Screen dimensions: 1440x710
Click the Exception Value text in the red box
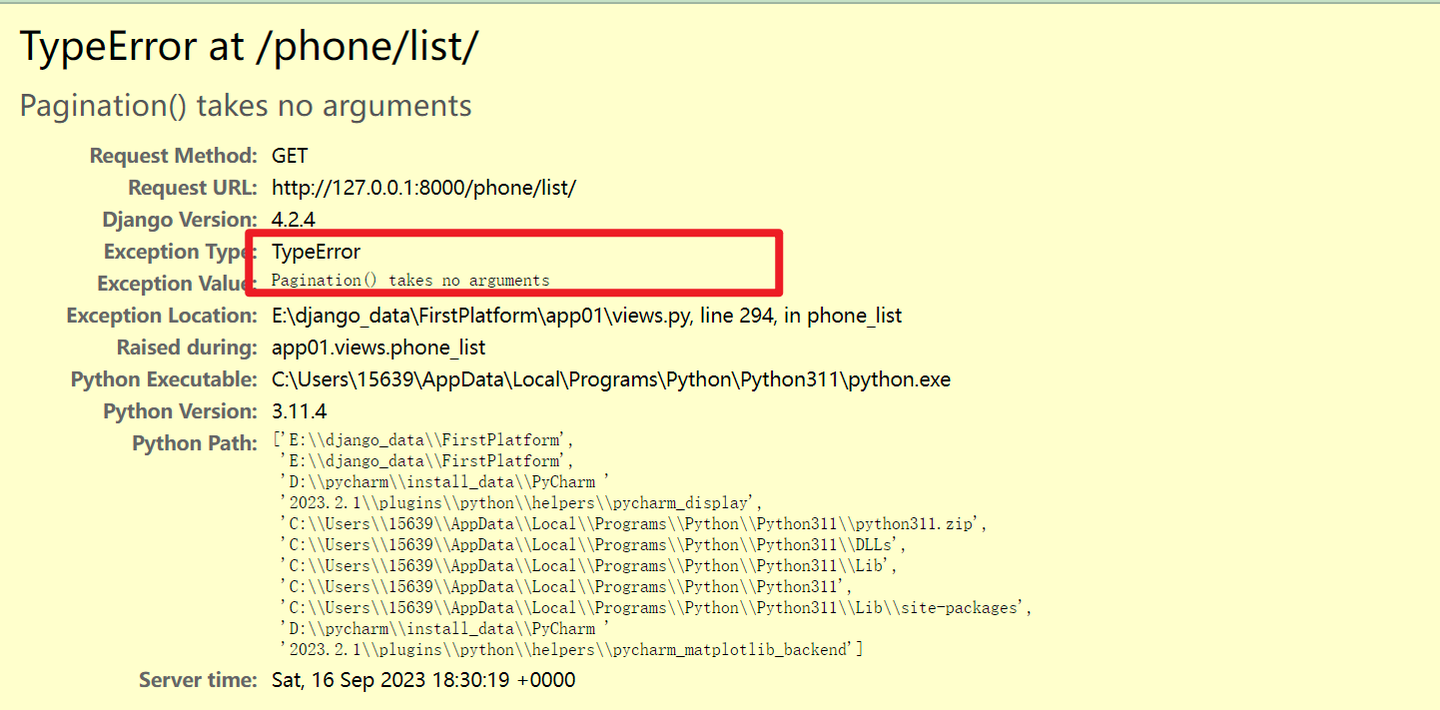(x=410, y=280)
